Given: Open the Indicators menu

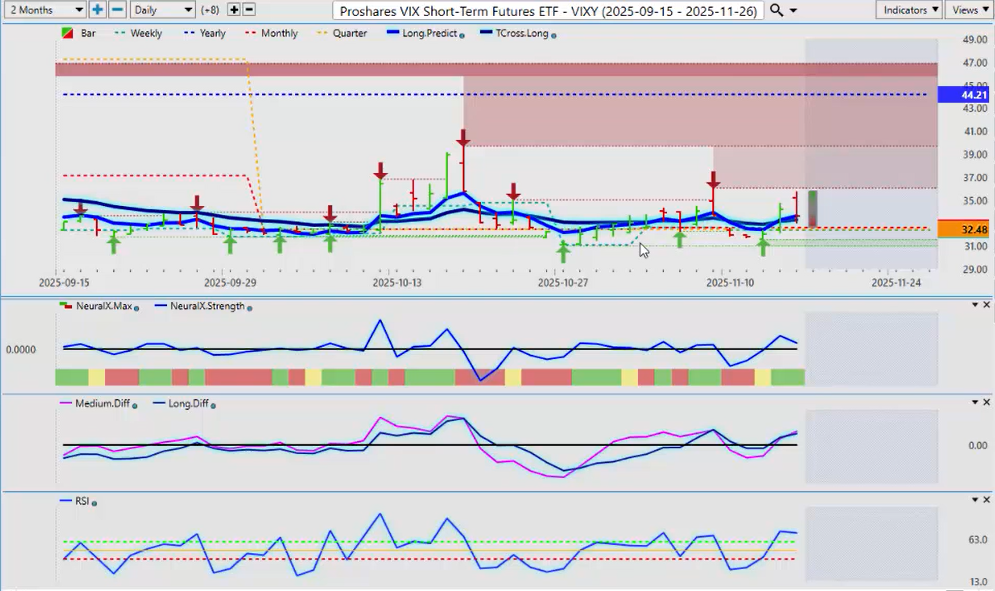Looking at the screenshot, I should click(909, 10).
